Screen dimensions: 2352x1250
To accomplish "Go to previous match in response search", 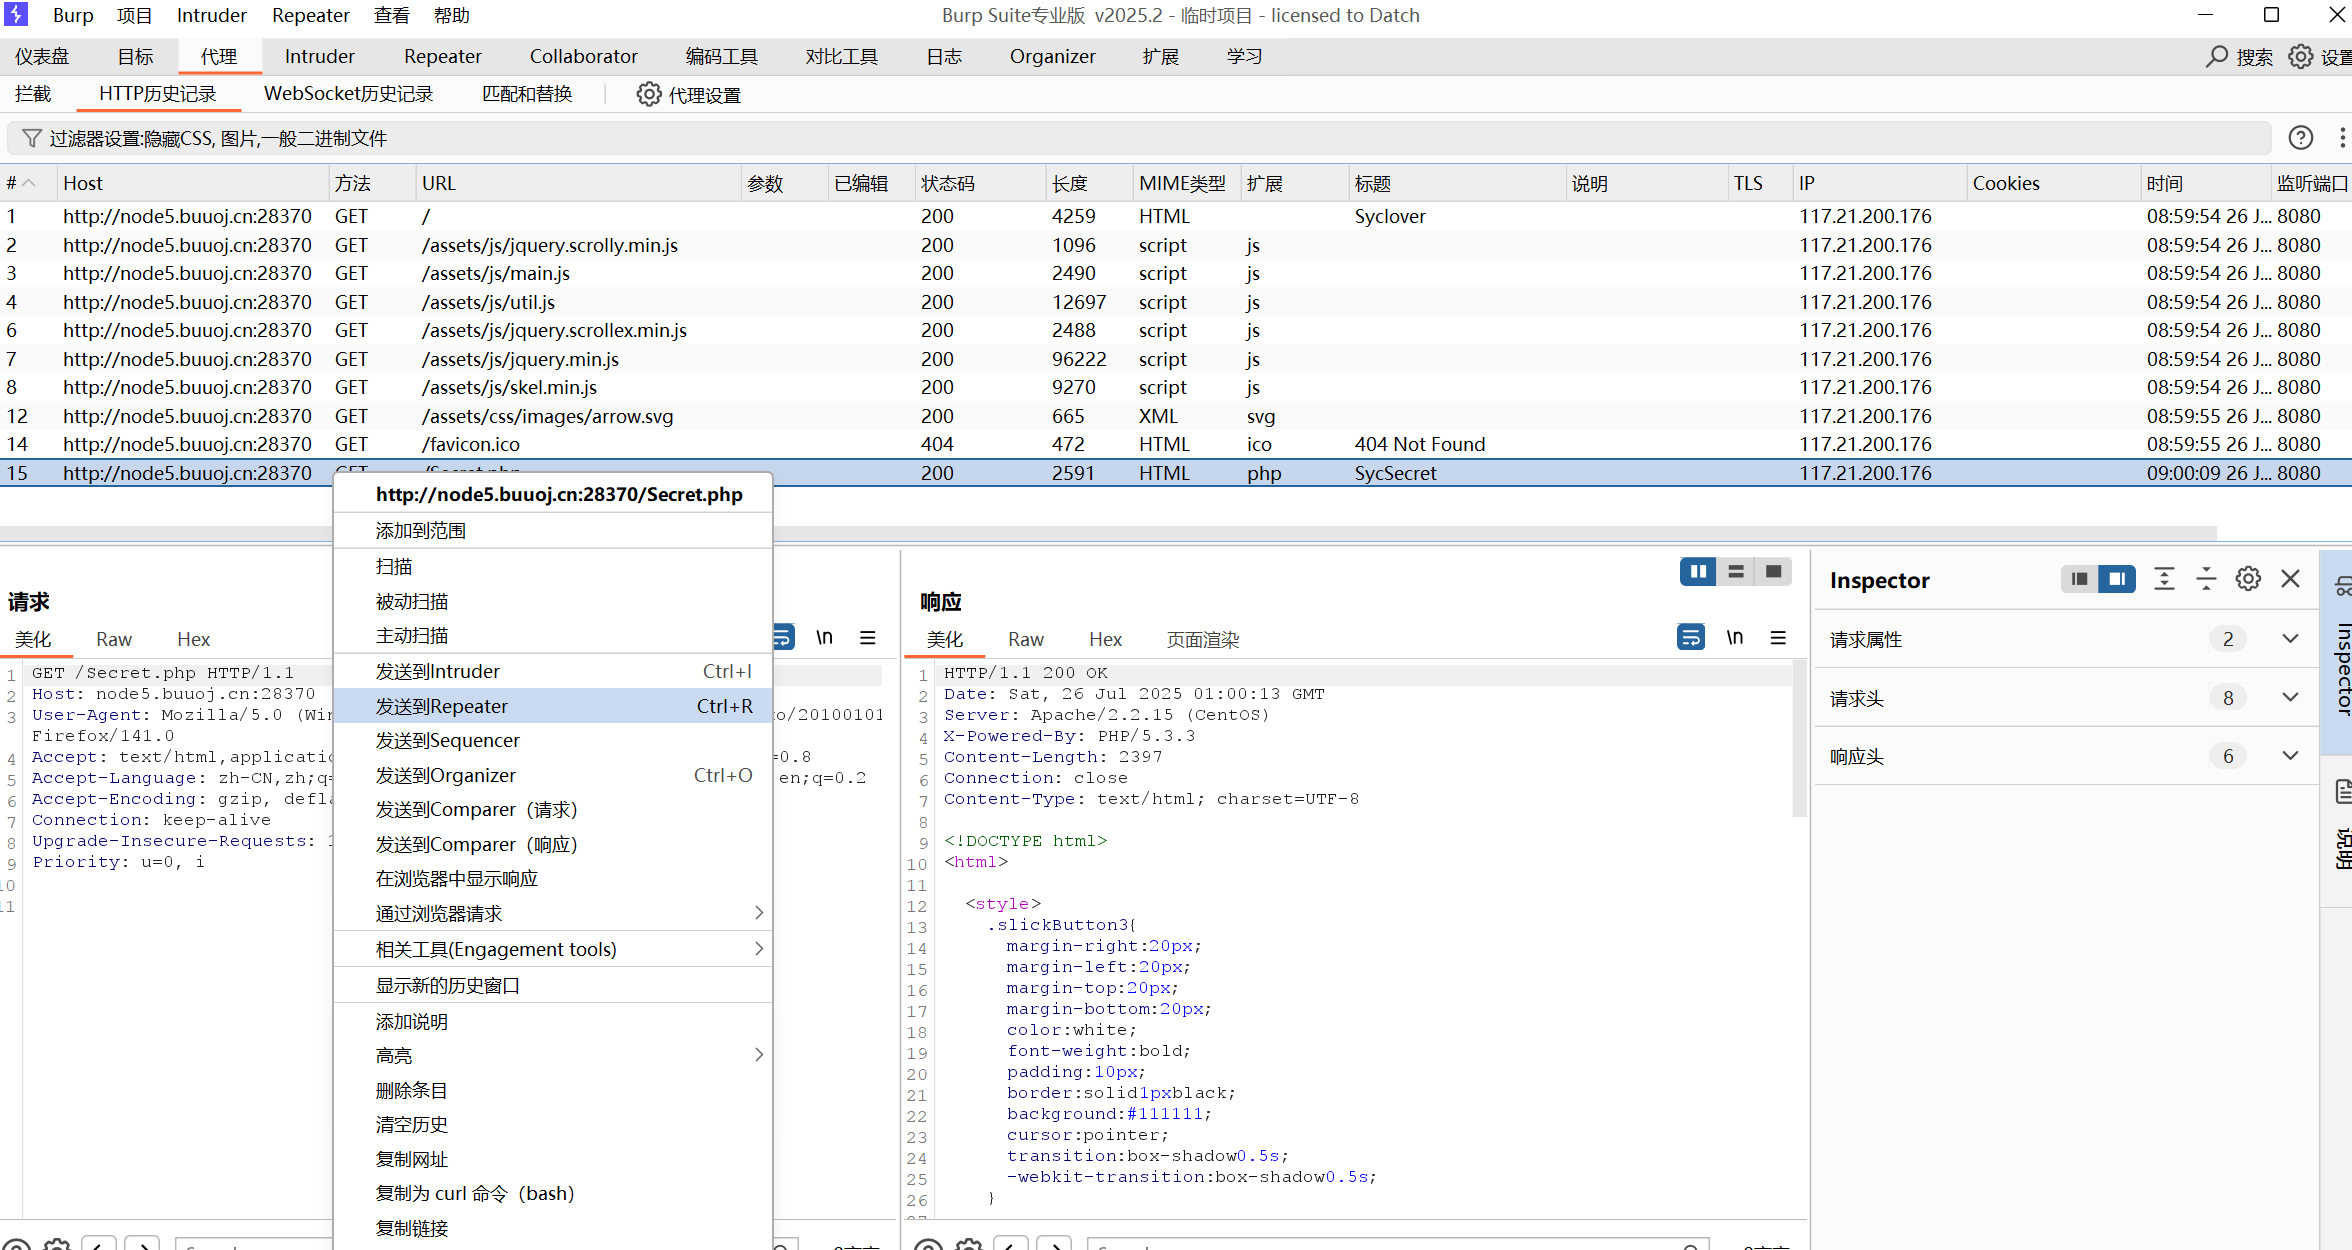I will pos(1010,1242).
